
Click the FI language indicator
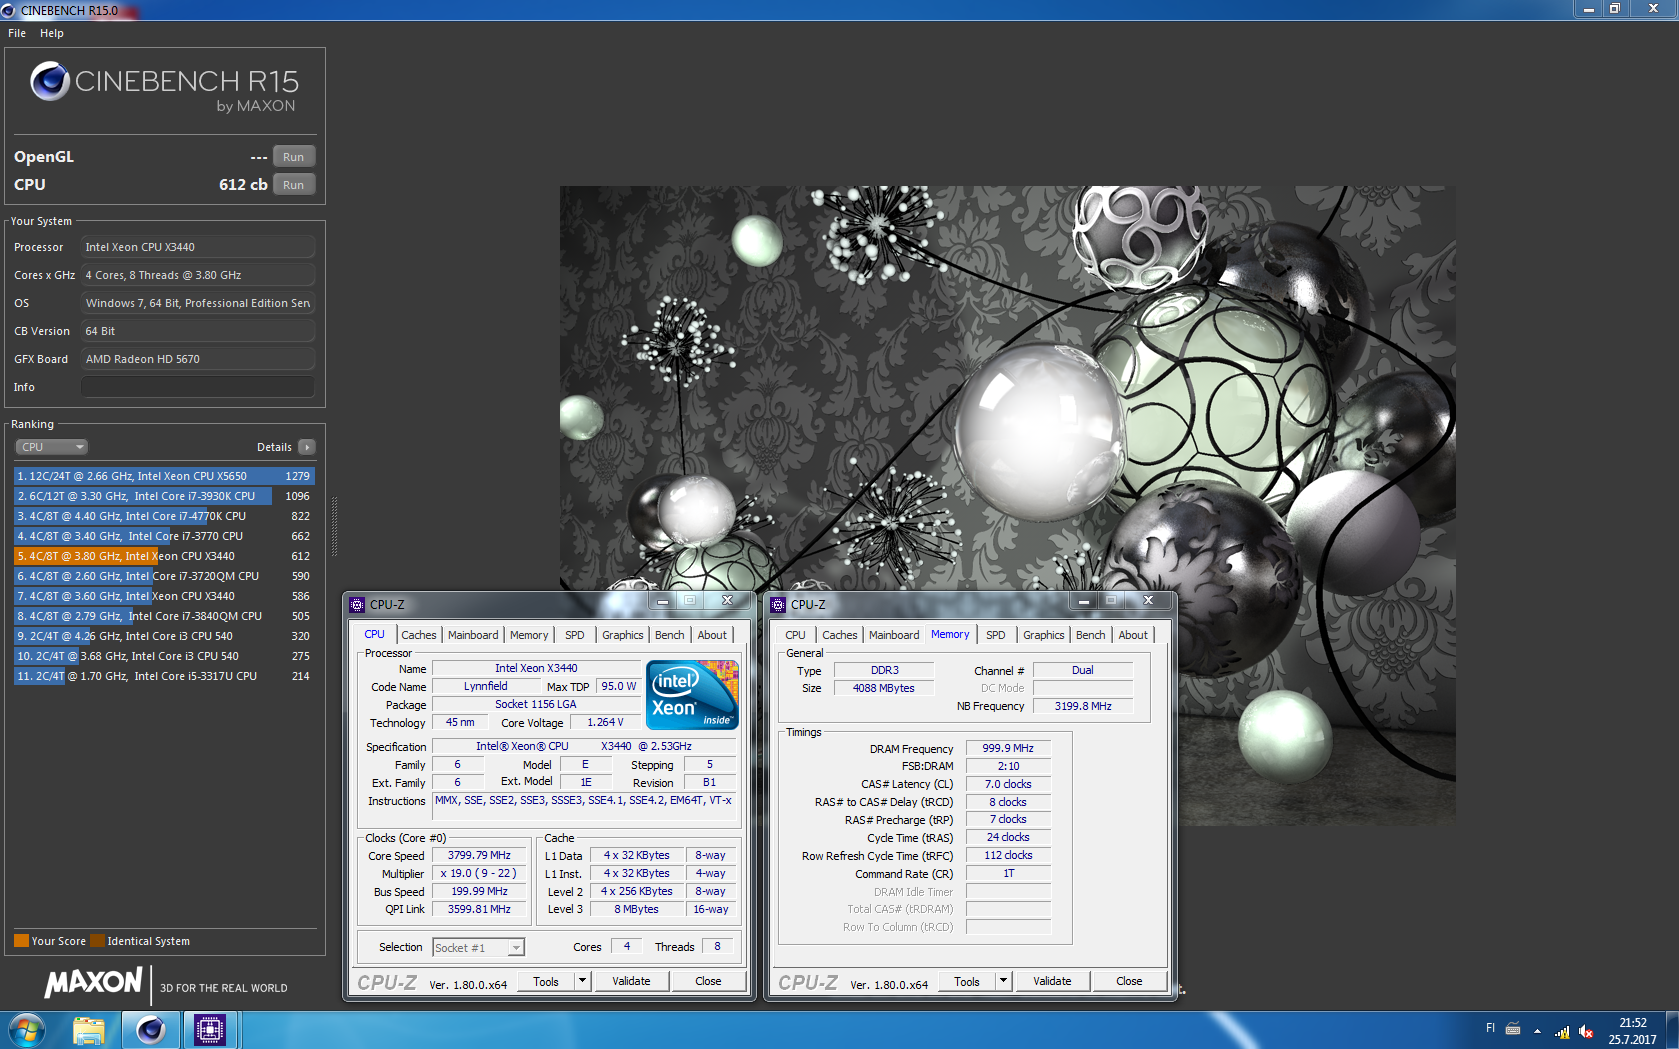coord(1490,1028)
